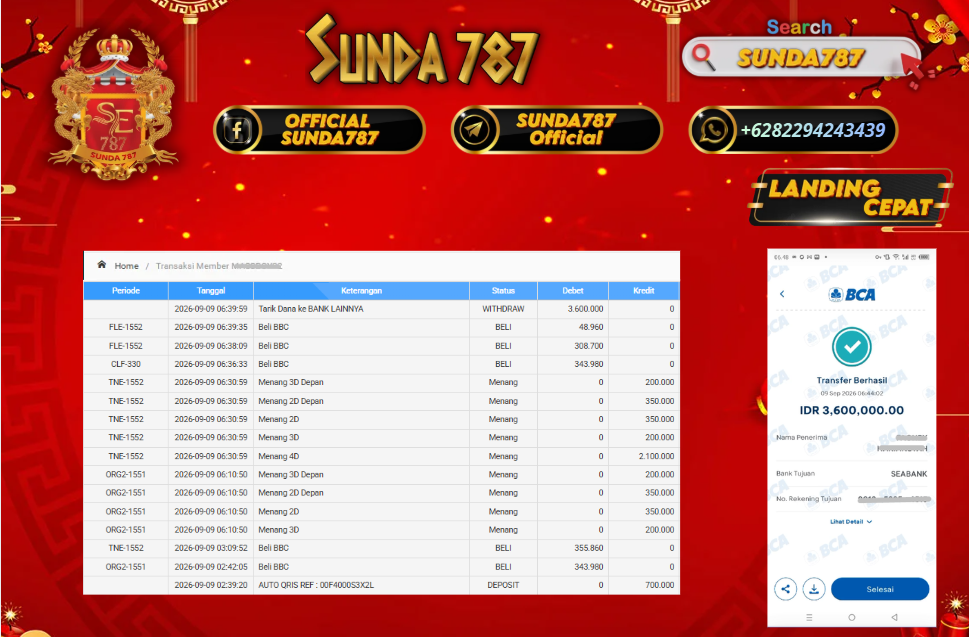Click the Home icon in breadcrumb

tap(101, 265)
